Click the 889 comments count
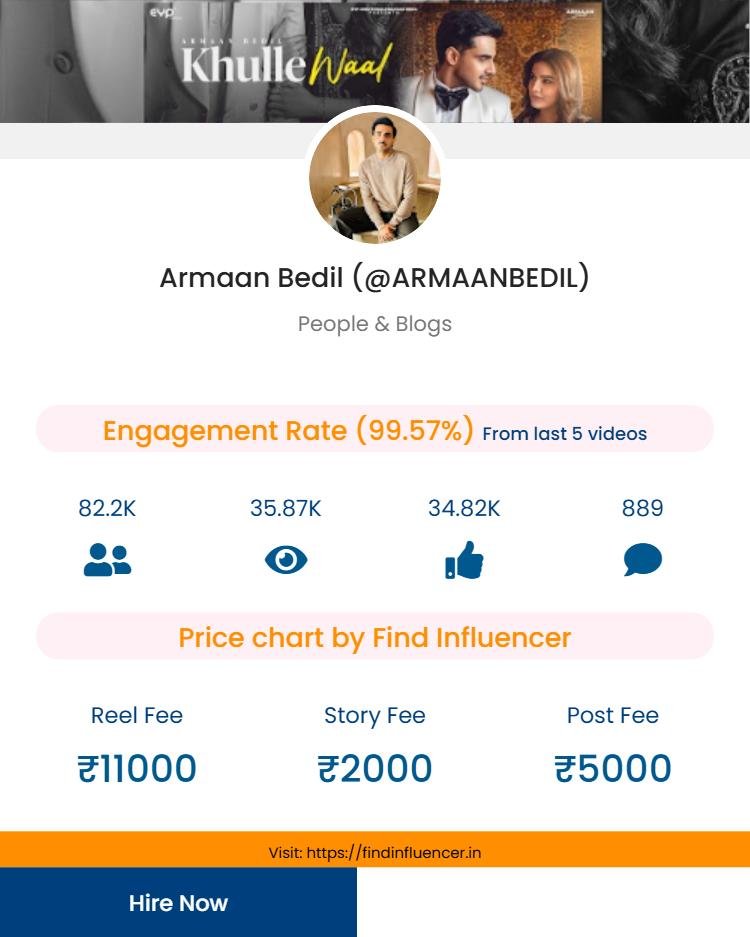The height and width of the screenshot is (937, 750). [642, 508]
